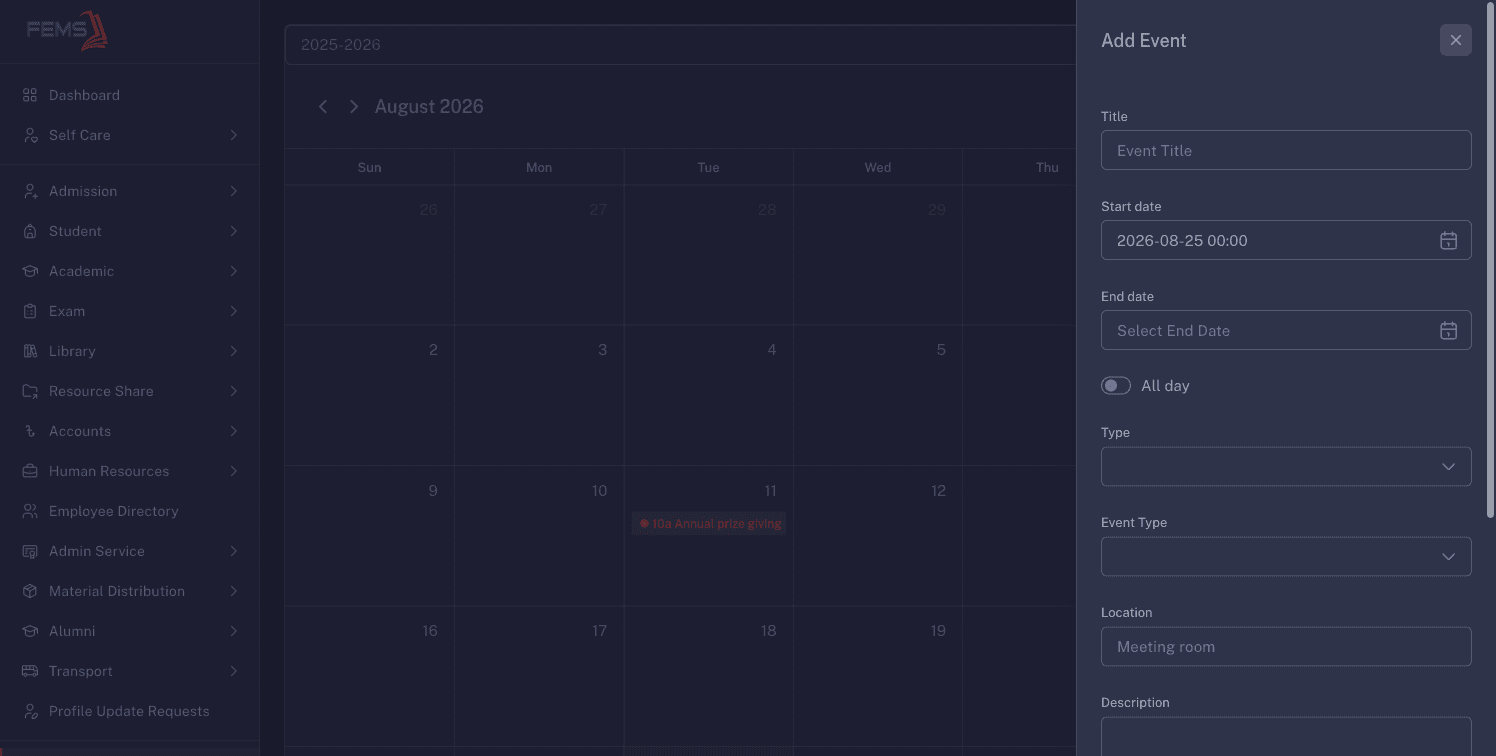Expand the Accounts submenu chevron
The width and height of the screenshot is (1496, 756).
(x=233, y=431)
